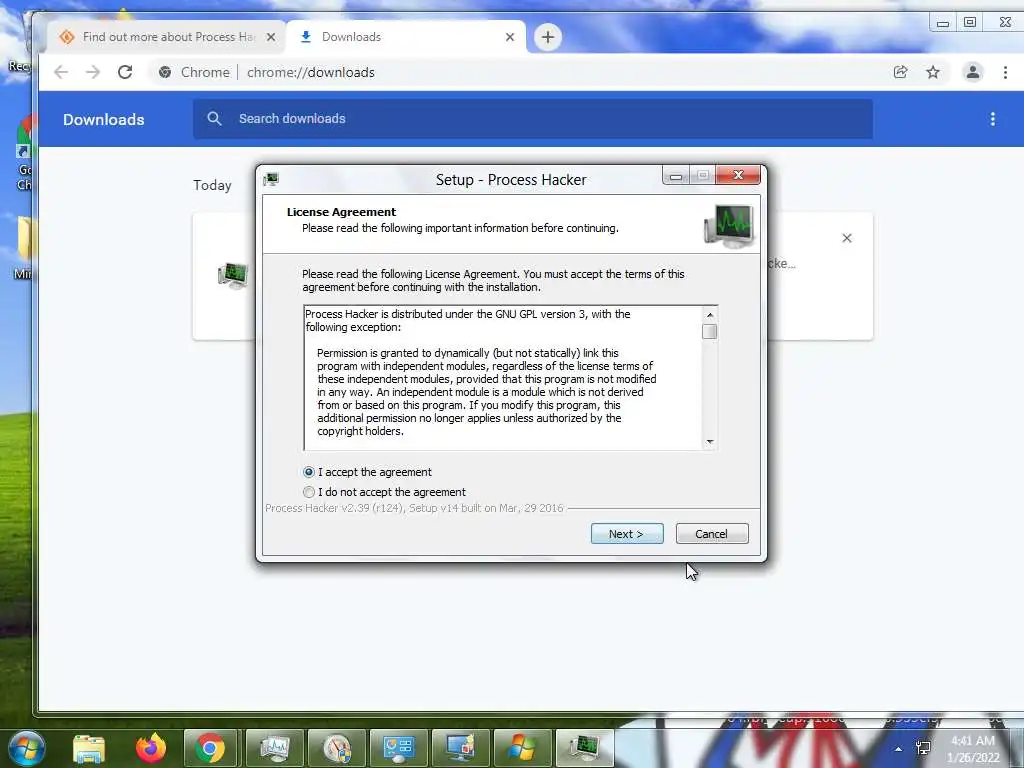Screen dimensions: 1024x768
Task: Click the Chrome site info icon
Action: coord(165,72)
